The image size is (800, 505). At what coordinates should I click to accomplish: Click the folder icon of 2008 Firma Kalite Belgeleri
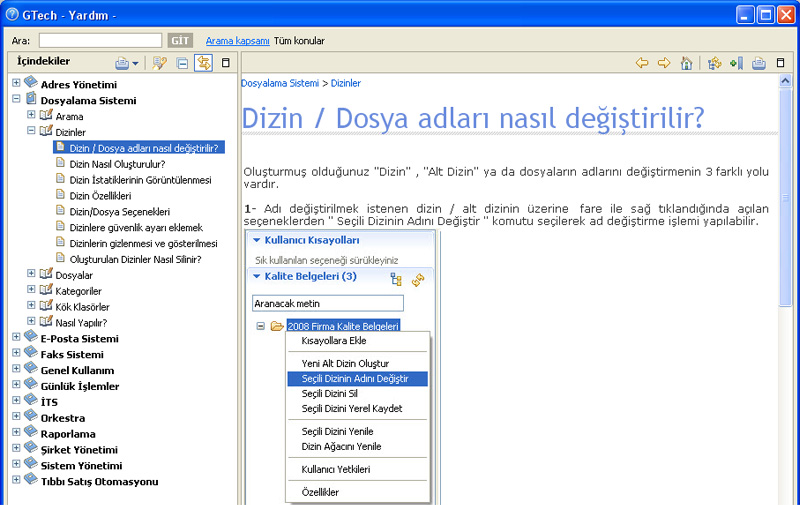(277, 326)
